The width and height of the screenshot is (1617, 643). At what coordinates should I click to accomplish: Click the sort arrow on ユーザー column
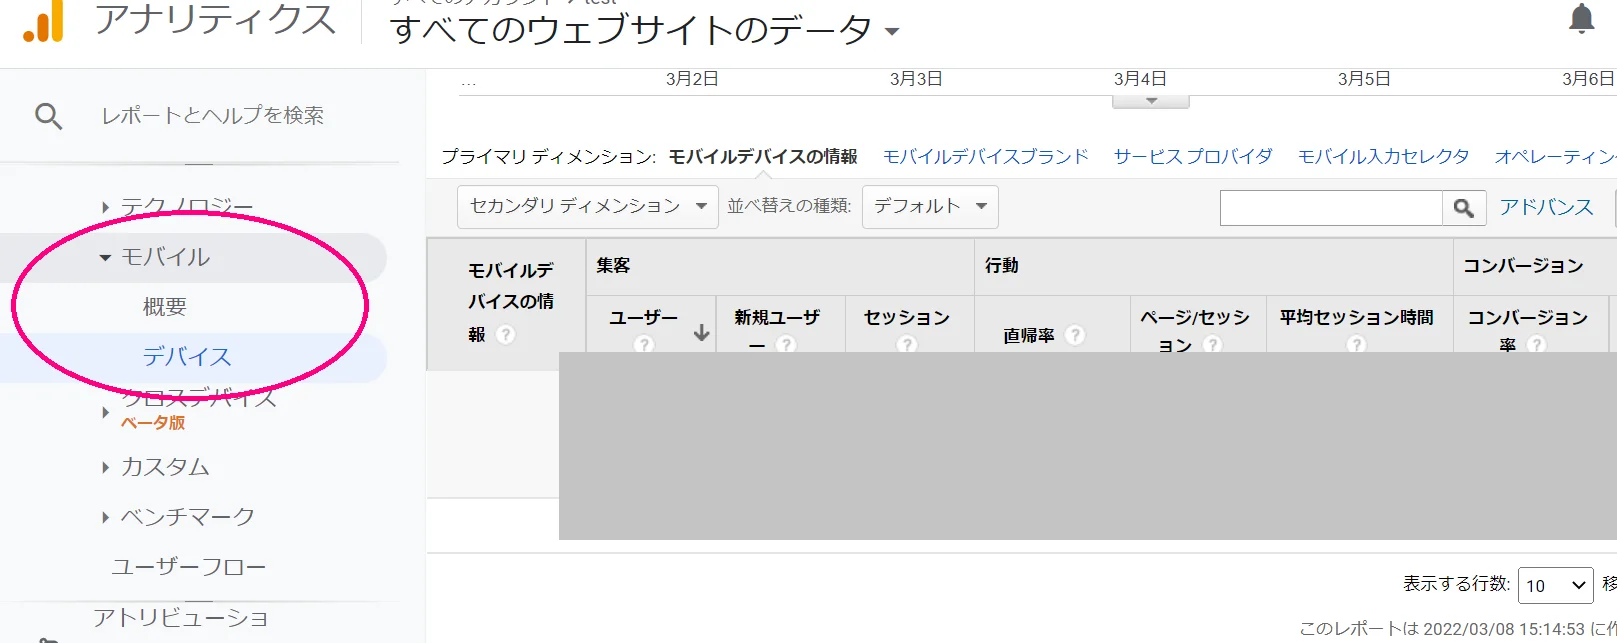coord(702,332)
